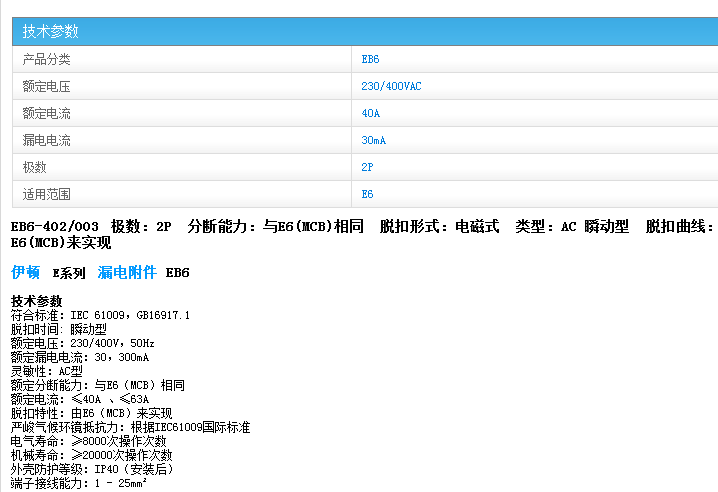Screen dimensions: 718x492
Task: Select the 40A rated current value
Action: [370, 113]
